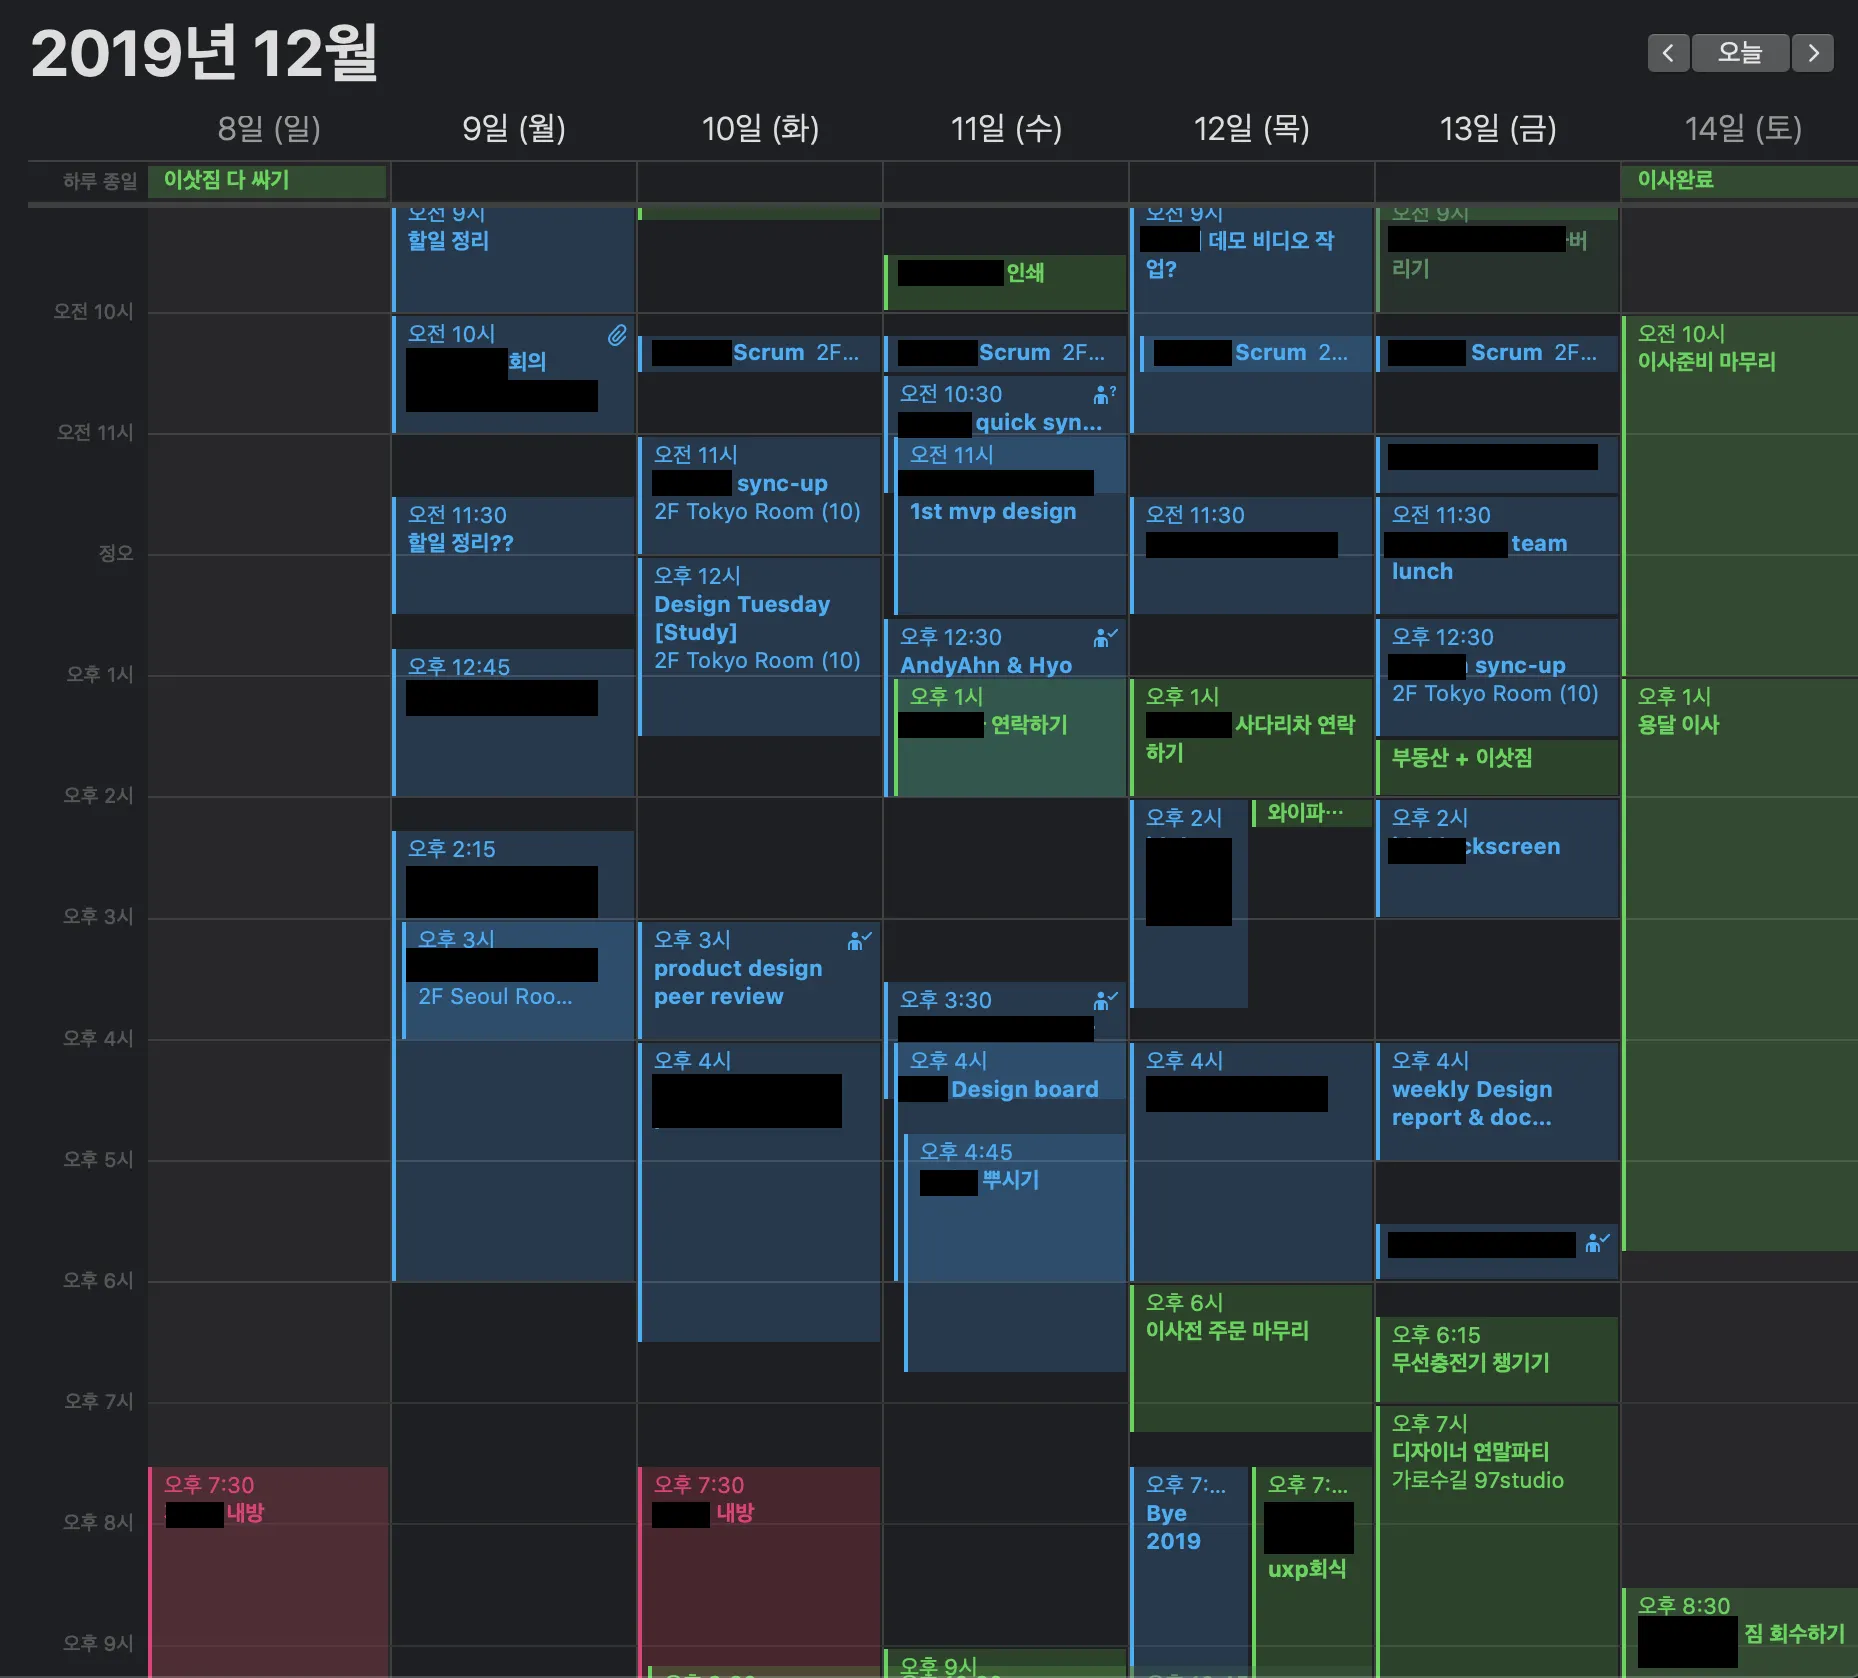Image resolution: width=1858 pixels, height=1678 pixels.
Task: Open Monday 오후 3시 2F Seoul Room event
Action: click(x=518, y=980)
